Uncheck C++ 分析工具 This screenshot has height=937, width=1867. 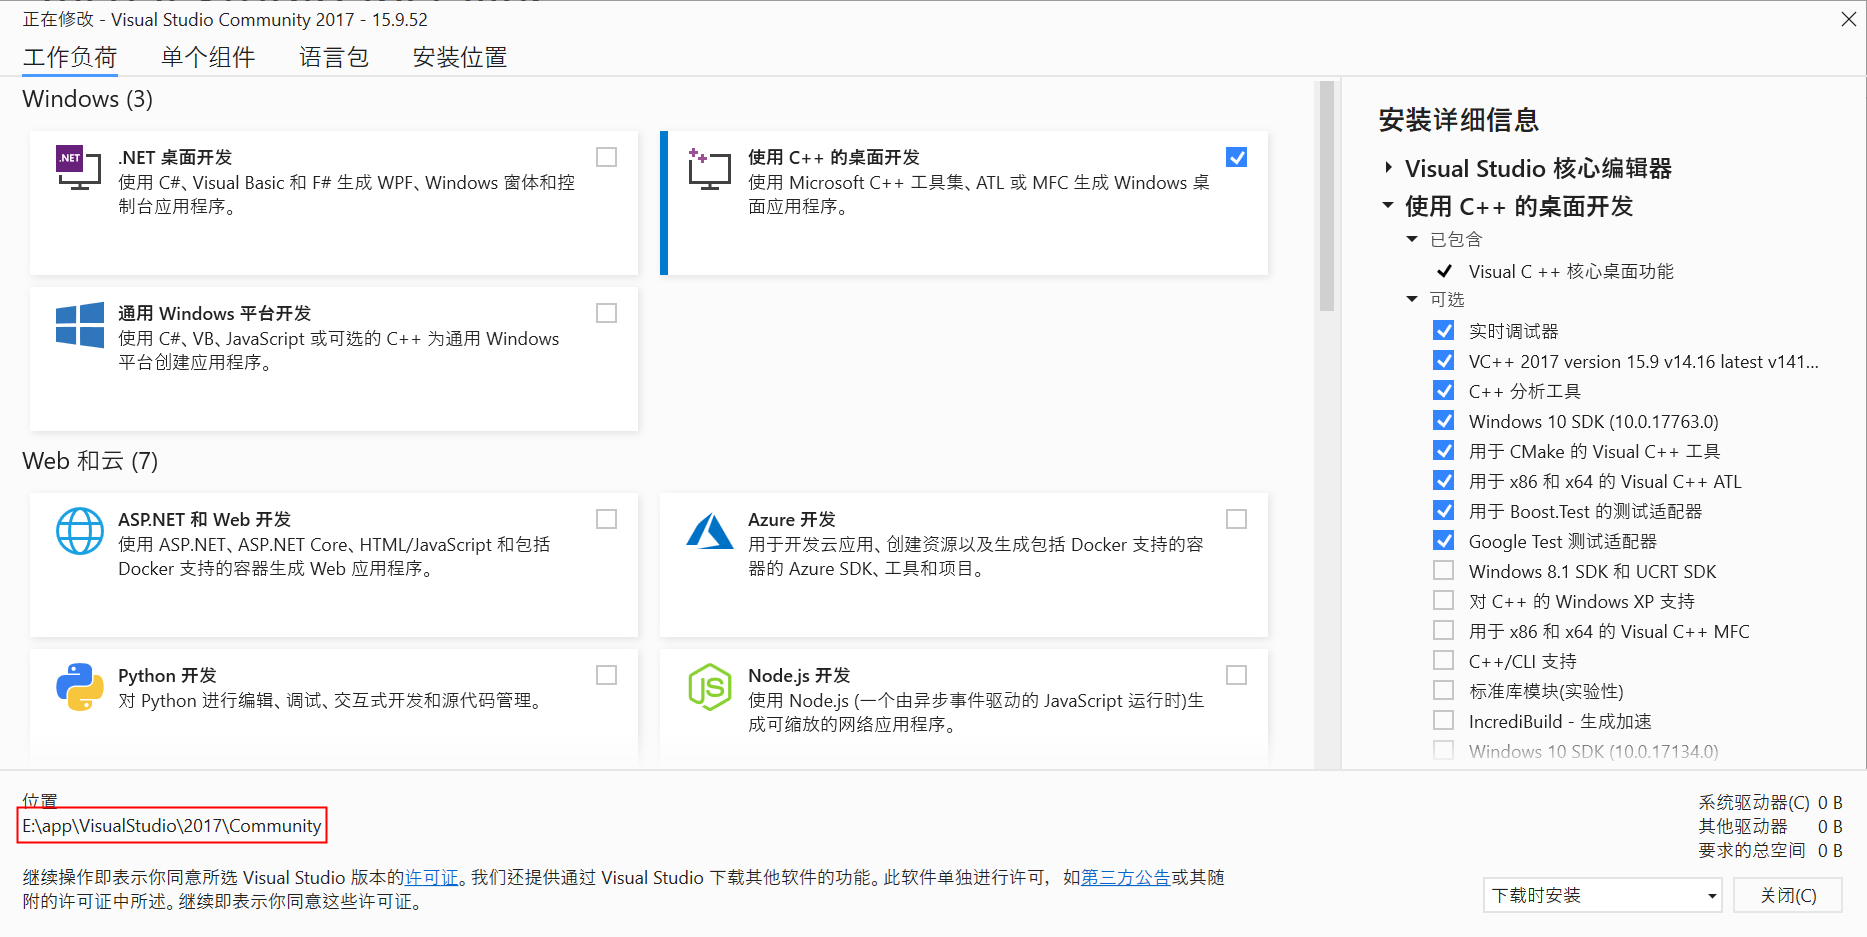click(1443, 390)
